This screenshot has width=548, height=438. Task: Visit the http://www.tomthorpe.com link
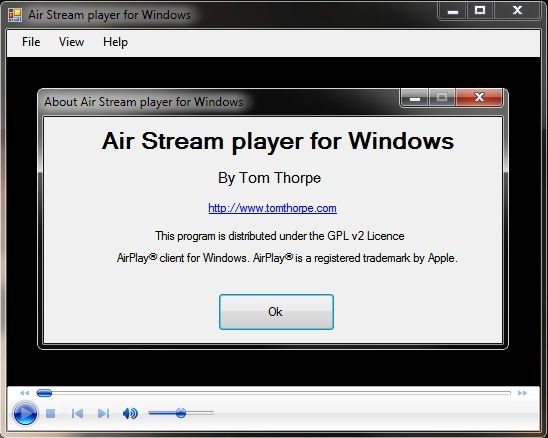tap(272, 208)
